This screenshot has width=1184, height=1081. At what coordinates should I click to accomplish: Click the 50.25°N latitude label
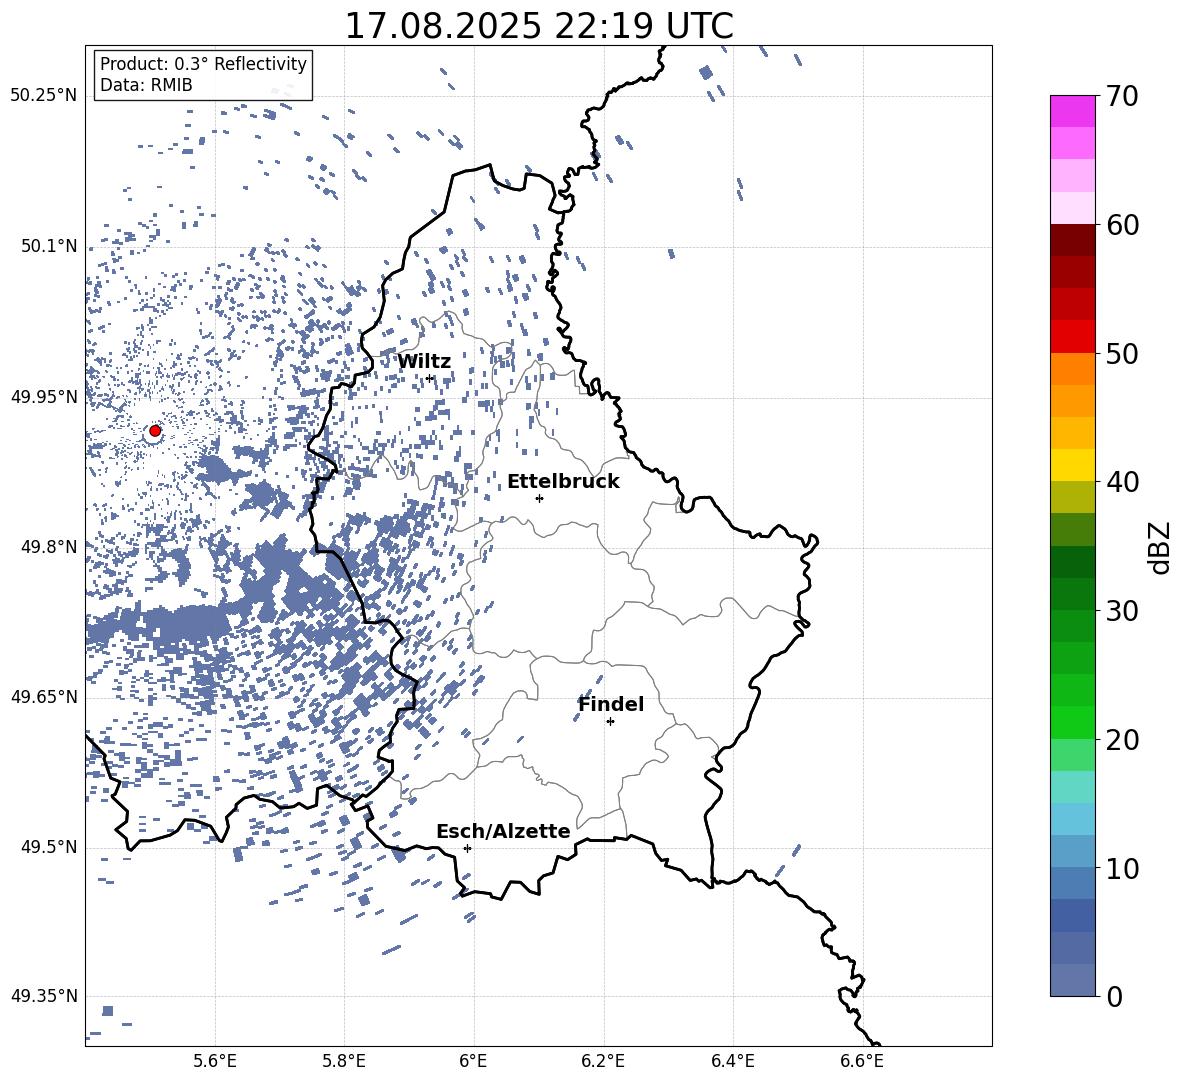(x=43, y=96)
